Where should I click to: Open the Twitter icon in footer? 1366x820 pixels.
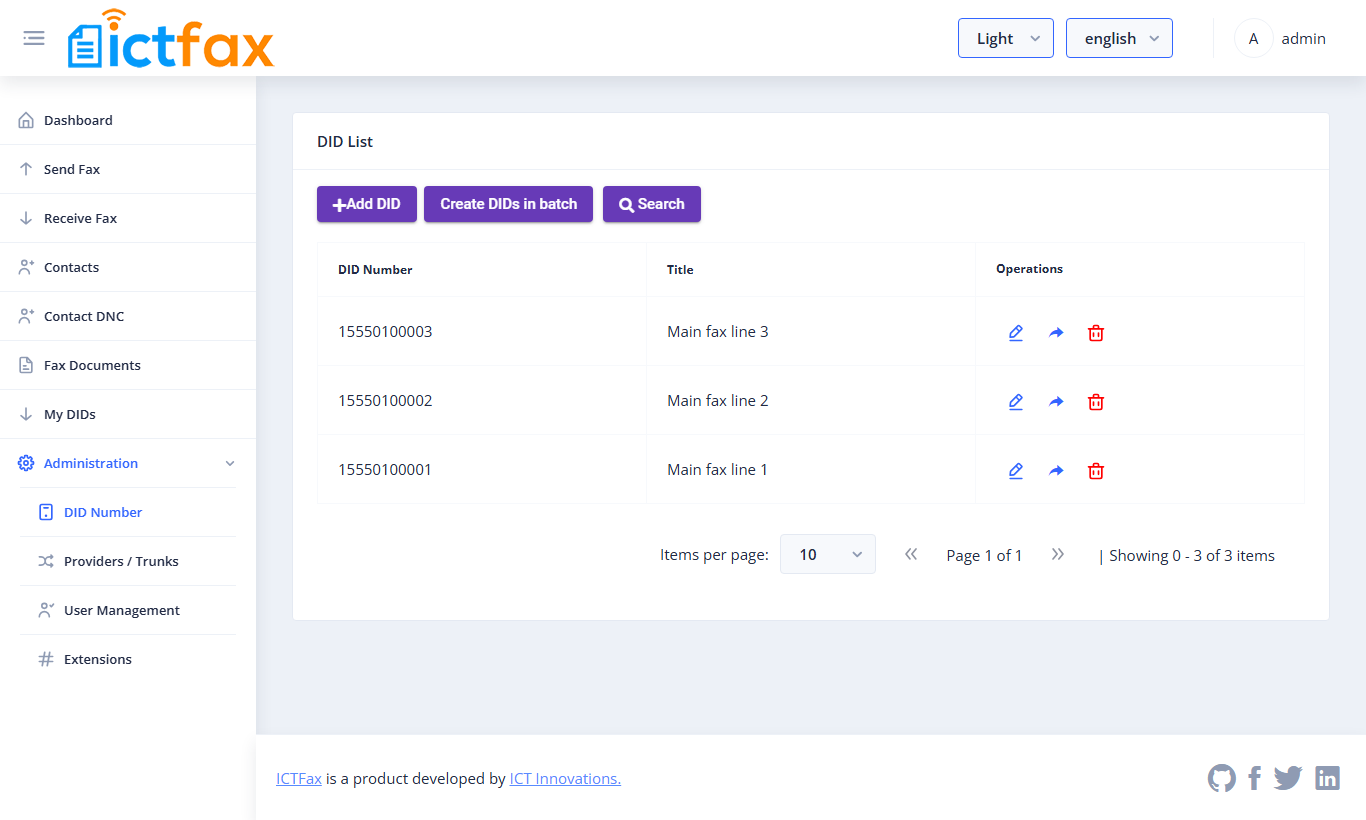click(1288, 778)
